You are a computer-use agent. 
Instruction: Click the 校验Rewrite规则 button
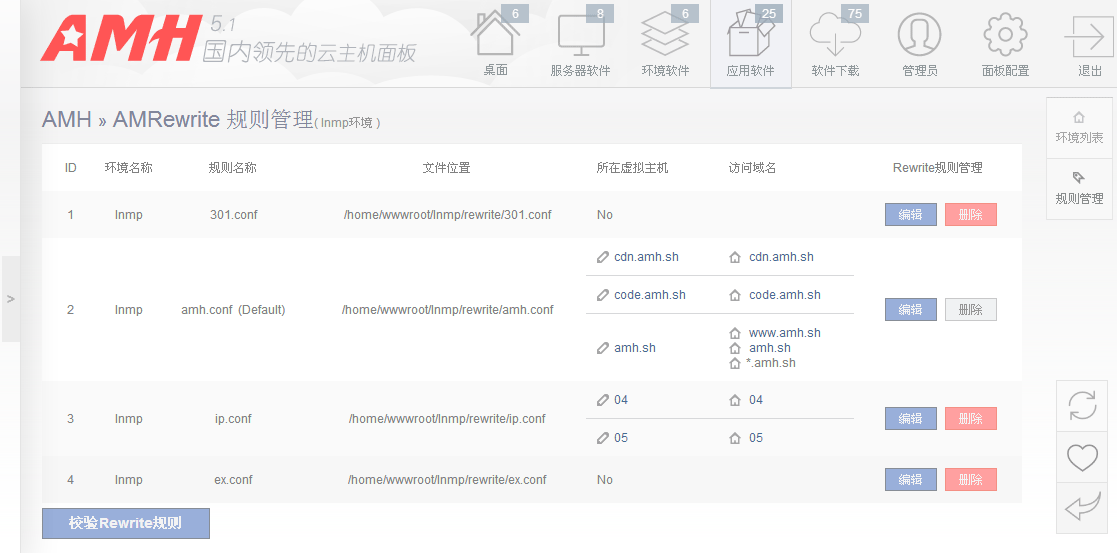[x=126, y=523]
